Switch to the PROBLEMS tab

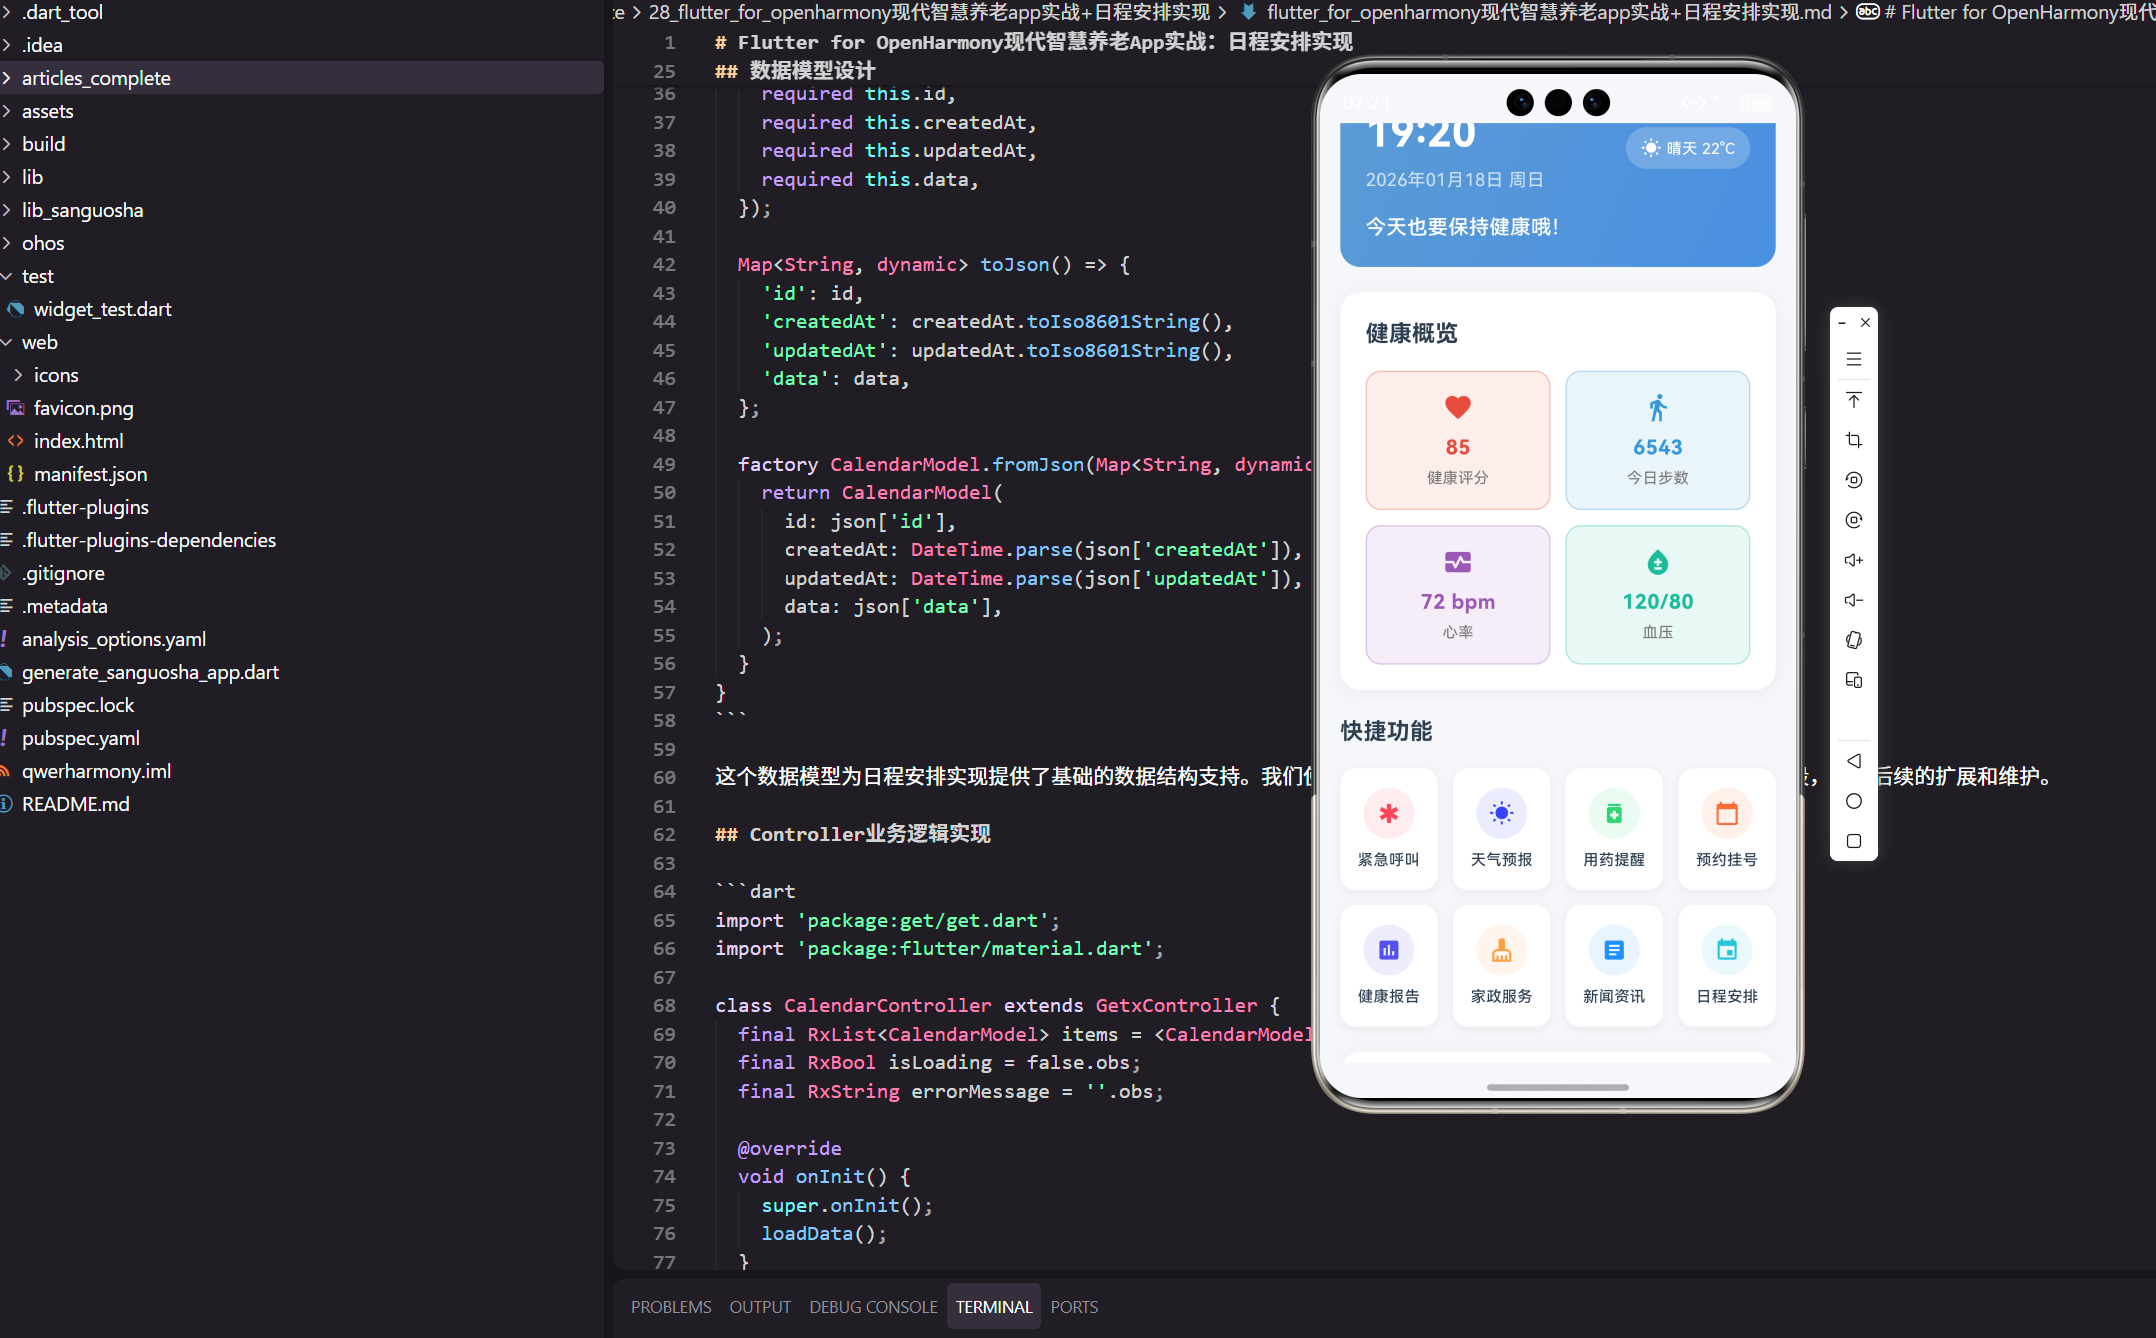click(x=671, y=1307)
